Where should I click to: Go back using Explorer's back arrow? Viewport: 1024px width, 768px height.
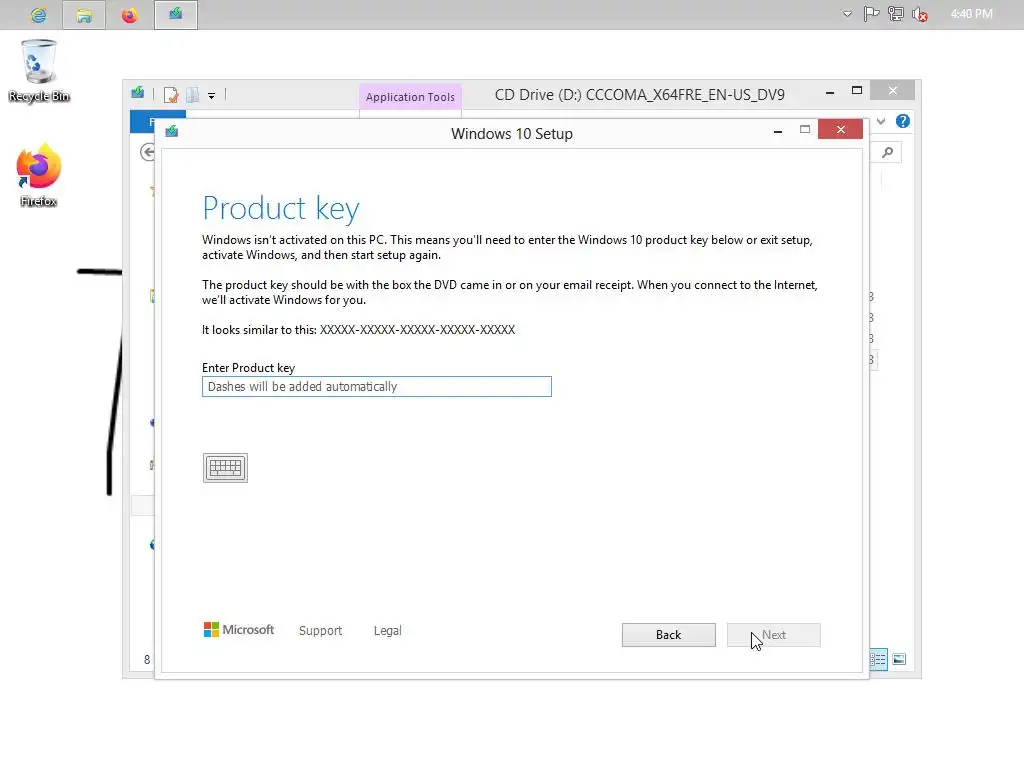pos(148,152)
